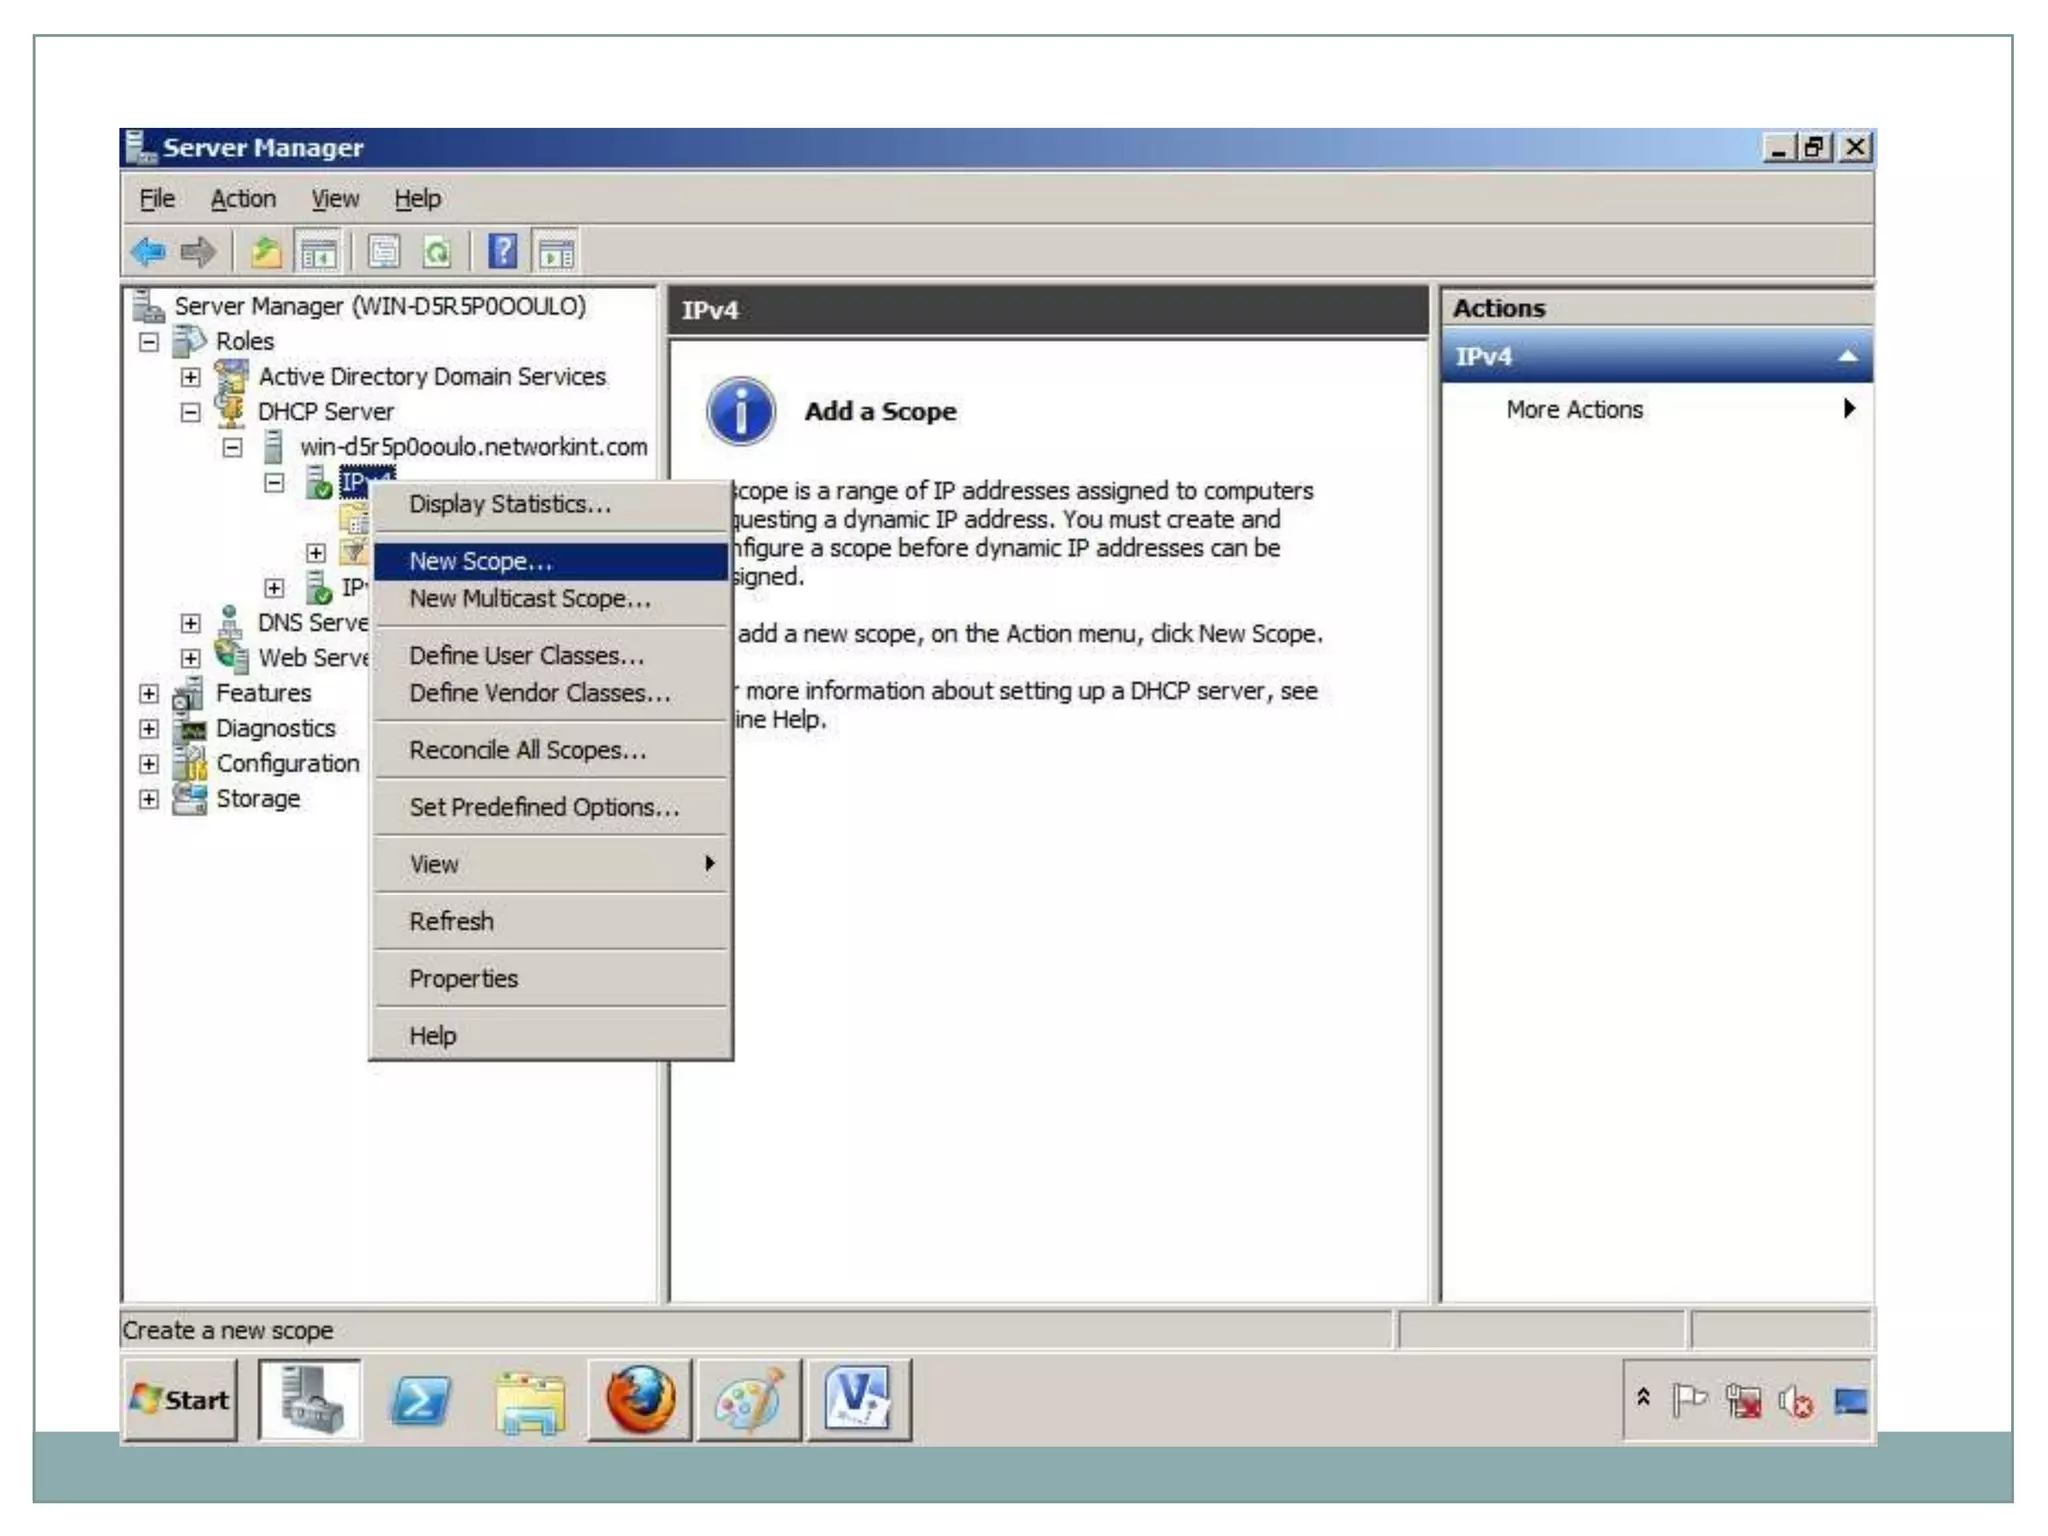Choose Define User Classes... menu entry
The width and height of the screenshot is (2048, 1536).
tap(551, 655)
